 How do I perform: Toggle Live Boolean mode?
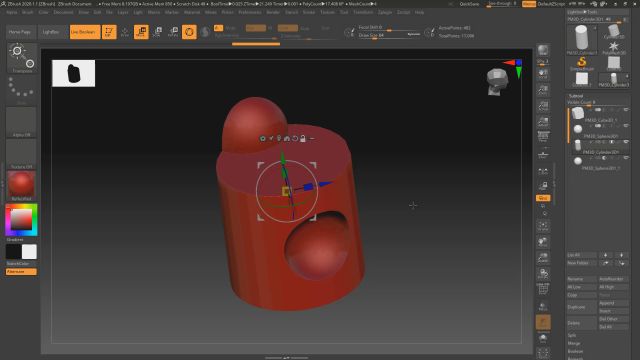[x=85, y=32]
